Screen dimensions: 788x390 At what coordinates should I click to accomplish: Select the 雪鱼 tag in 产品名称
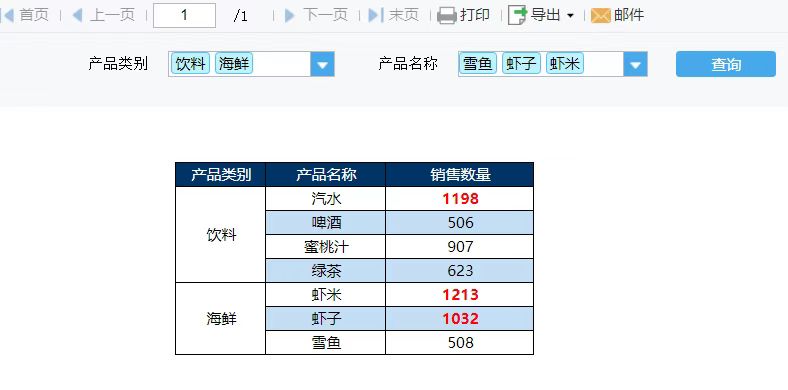click(477, 64)
